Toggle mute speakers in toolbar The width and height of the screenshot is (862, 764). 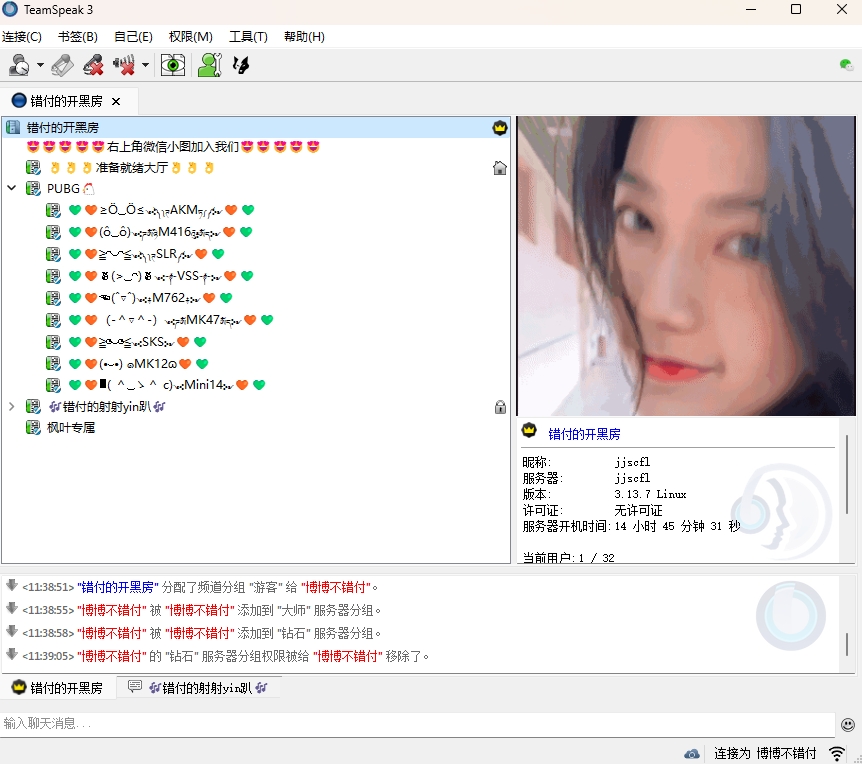pos(125,66)
